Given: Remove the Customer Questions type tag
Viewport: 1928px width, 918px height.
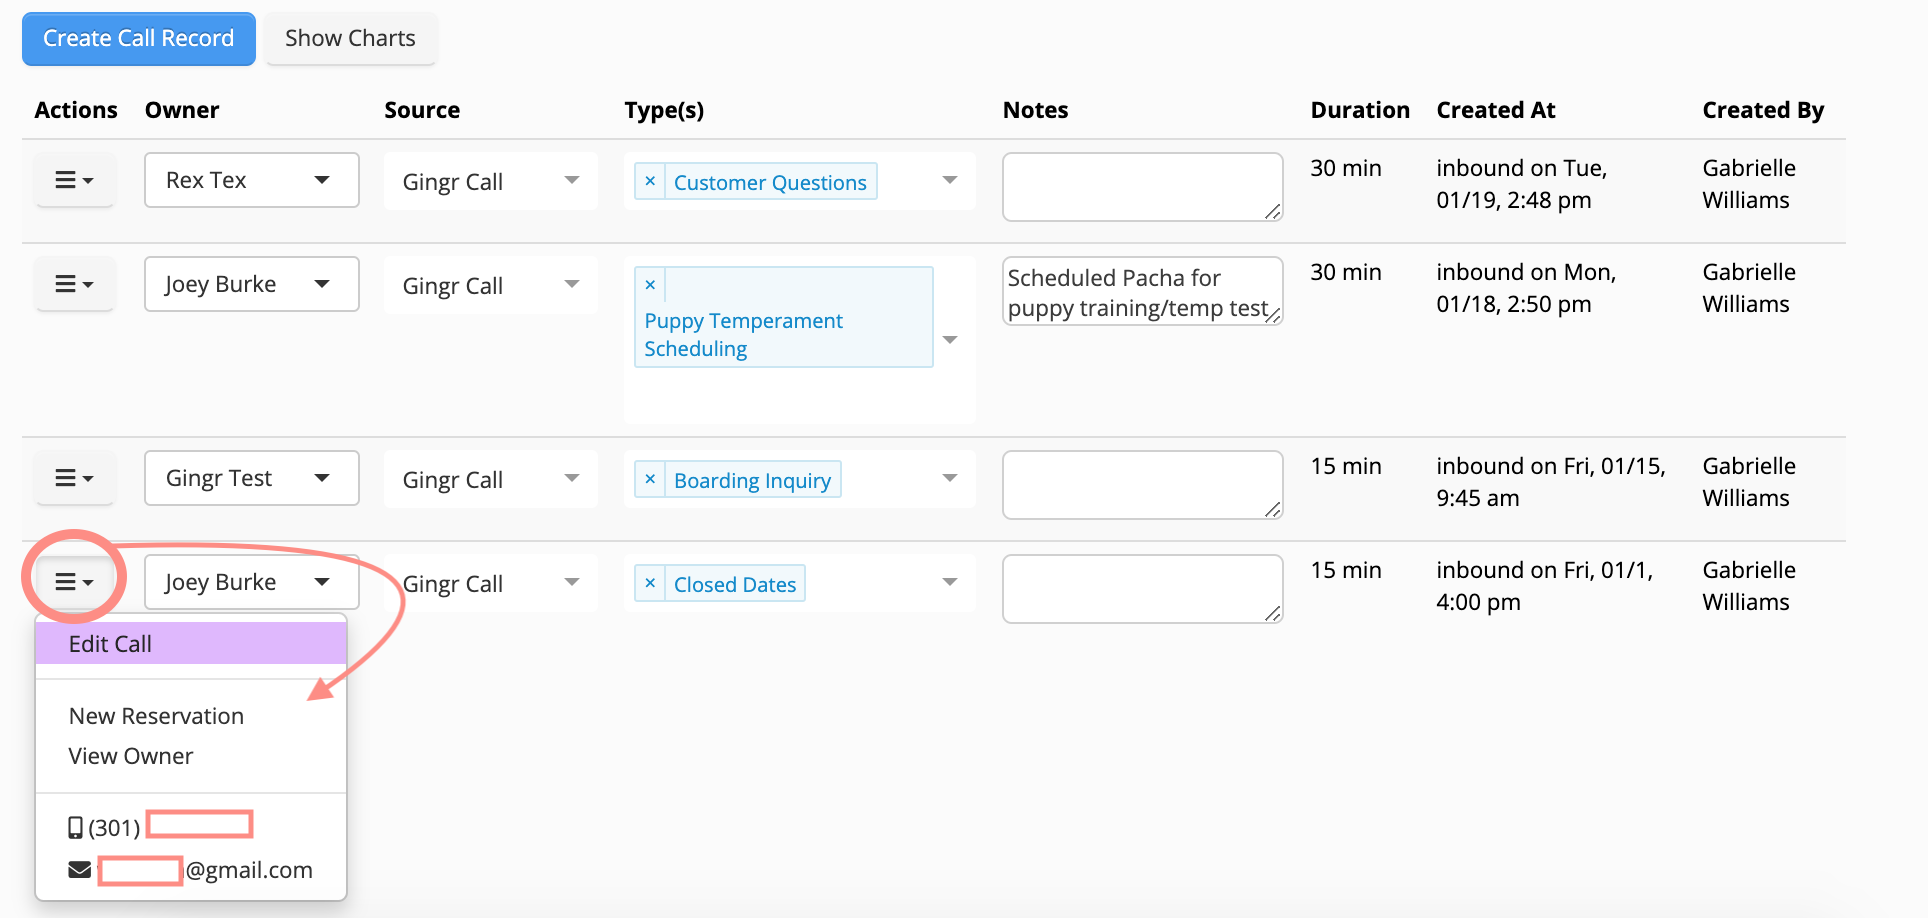Looking at the screenshot, I should [x=650, y=181].
